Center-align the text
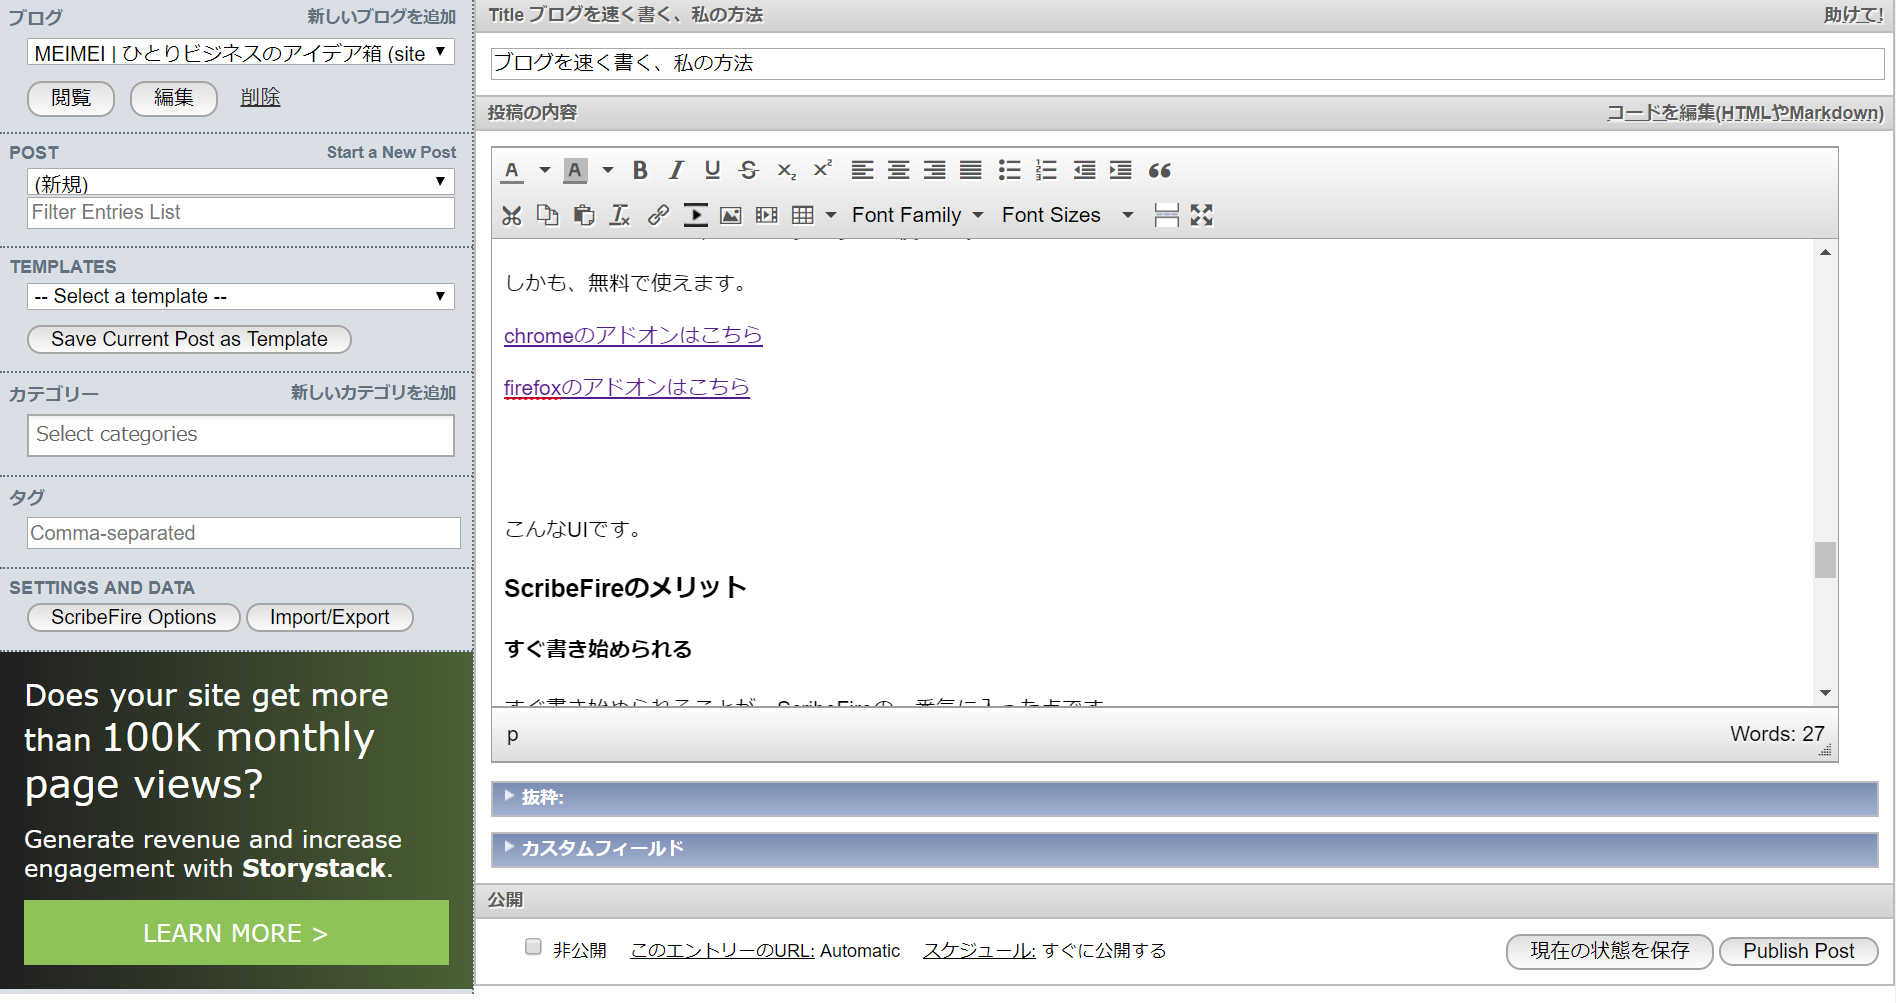The height and width of the screenshot is (1003, 1896). tap(898, 171)
